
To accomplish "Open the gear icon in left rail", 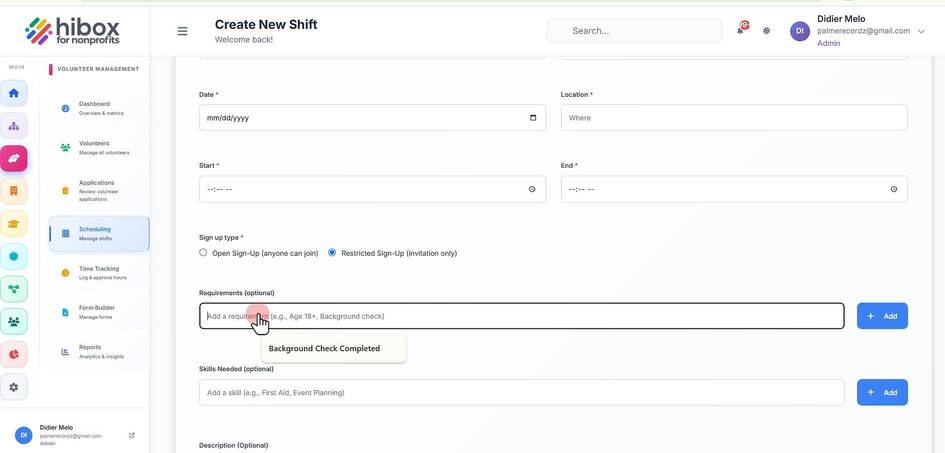I will coord(14,387).
